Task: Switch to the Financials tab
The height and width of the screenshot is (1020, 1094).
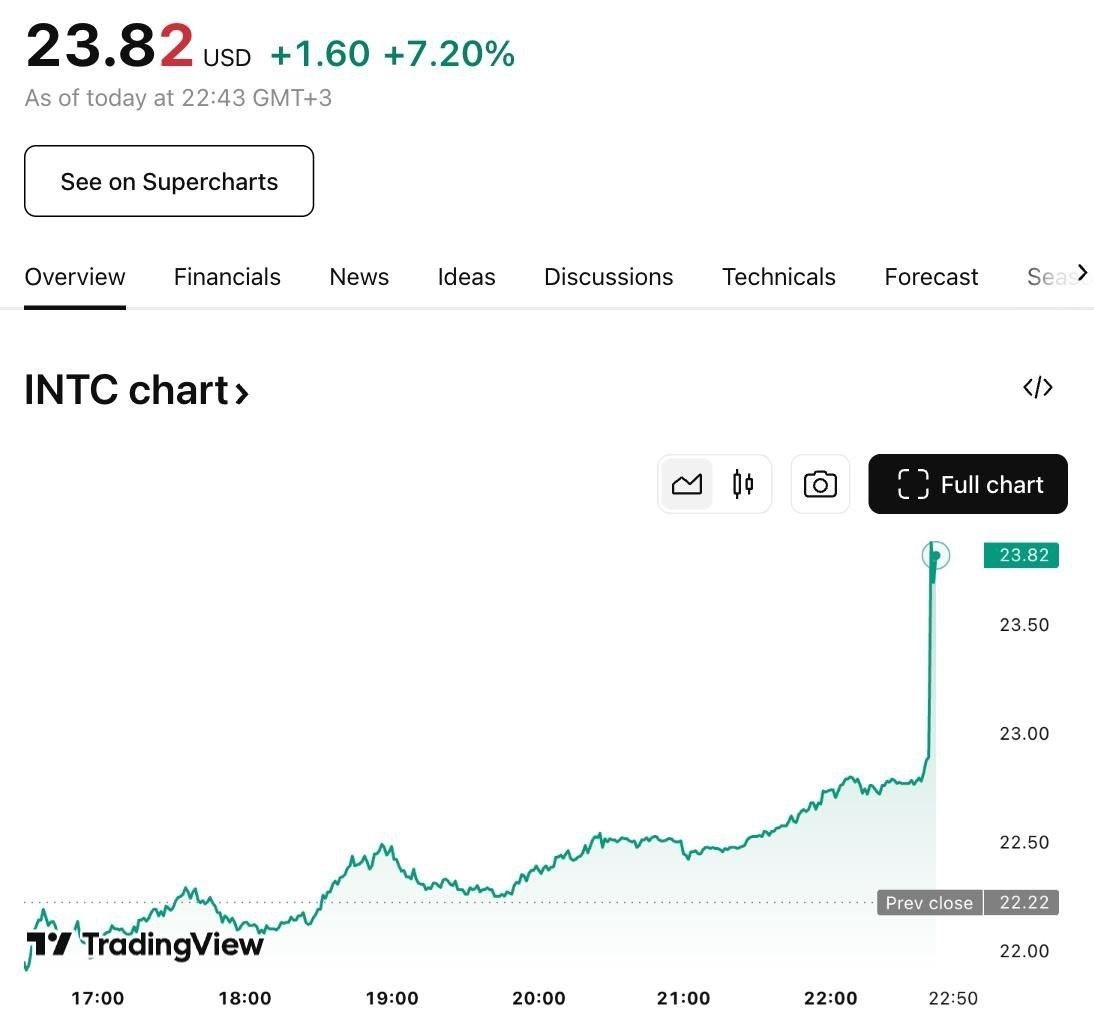Action: pos(227,277)
